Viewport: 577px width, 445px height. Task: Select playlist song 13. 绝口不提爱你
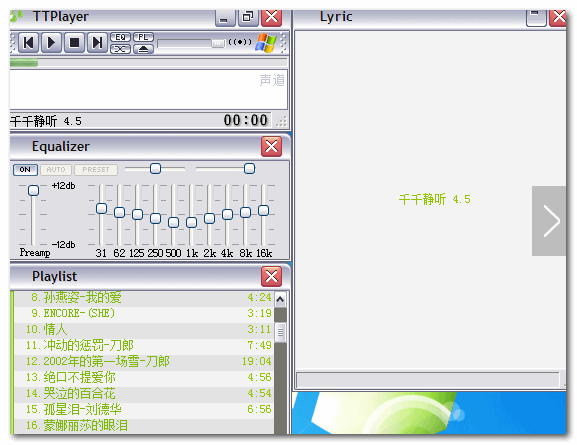point(144,378)
